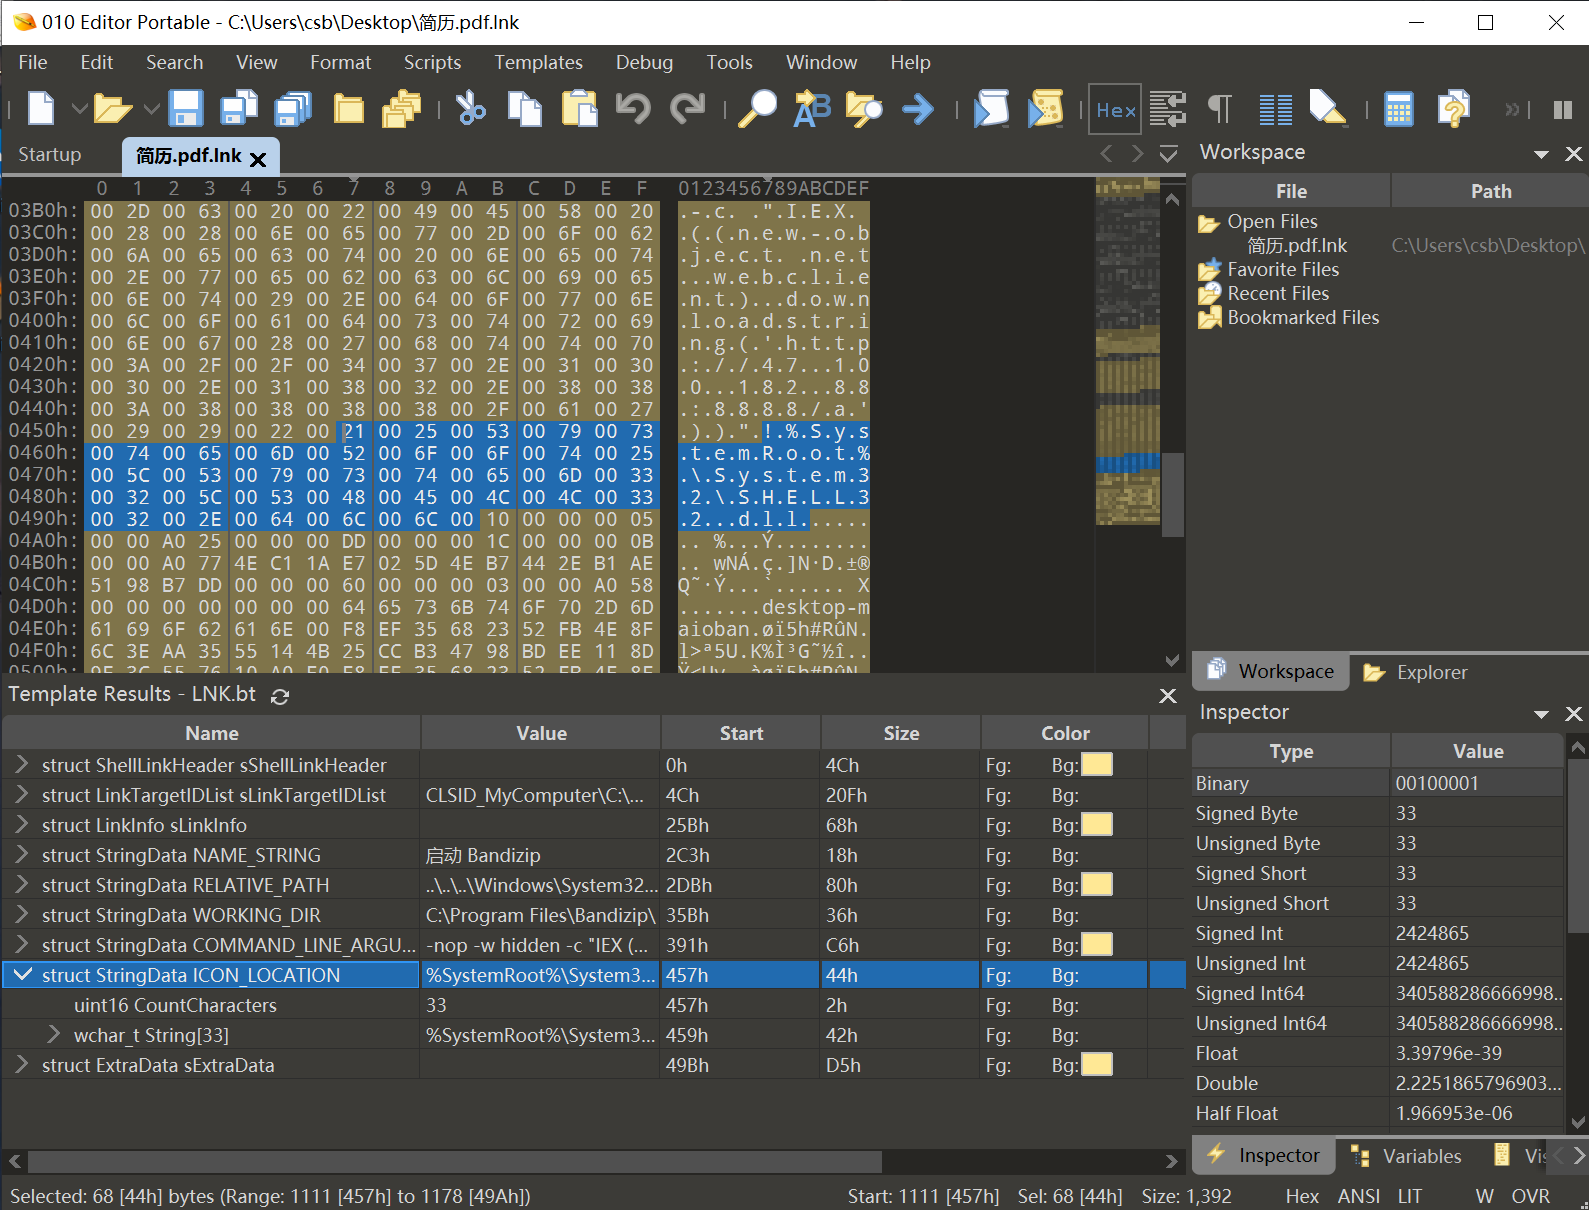The image size is (1589, 1210).
Task: Expand struct ExtraData sExtraData row
Action: coord(21,1064)
